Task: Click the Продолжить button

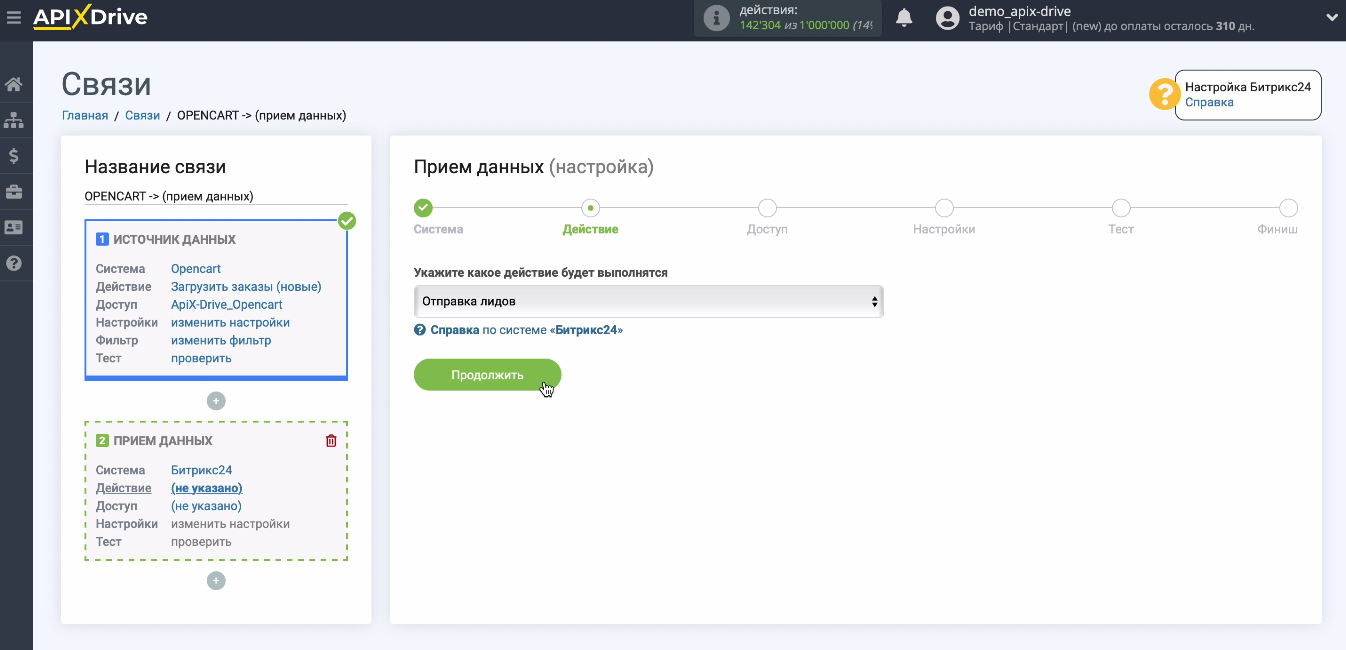Action: point(487,375)
